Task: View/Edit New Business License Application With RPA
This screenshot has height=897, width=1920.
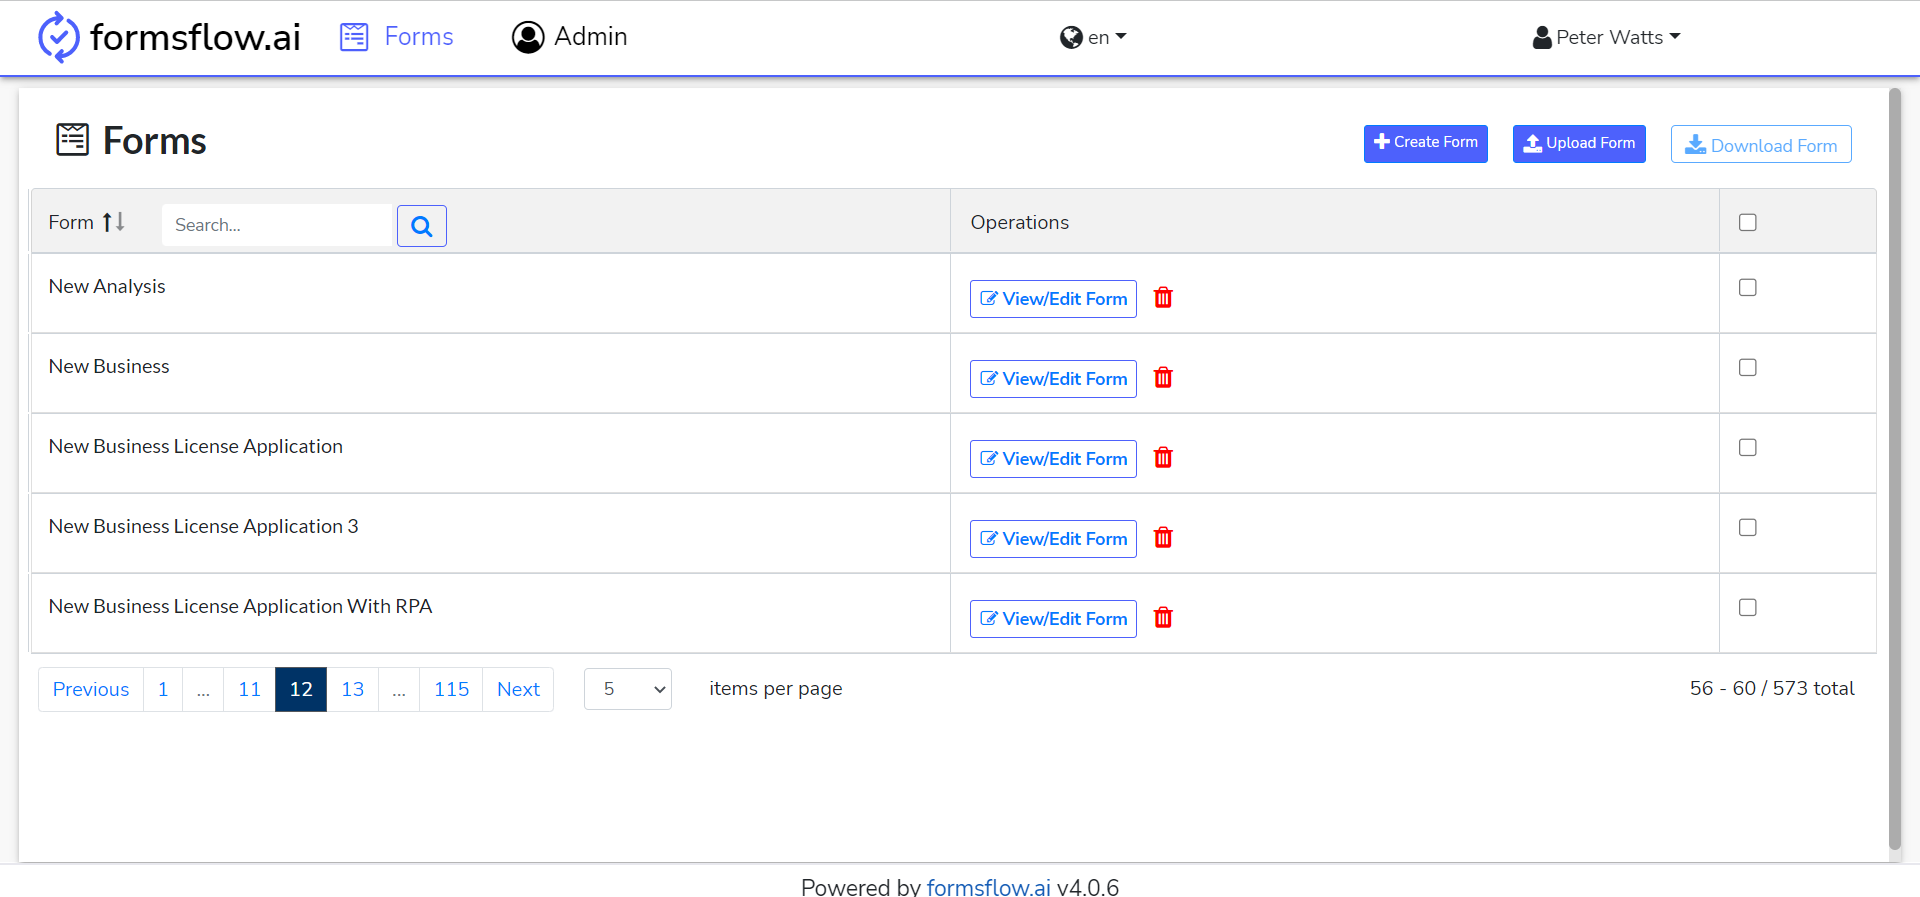Action: point(1053,619)
